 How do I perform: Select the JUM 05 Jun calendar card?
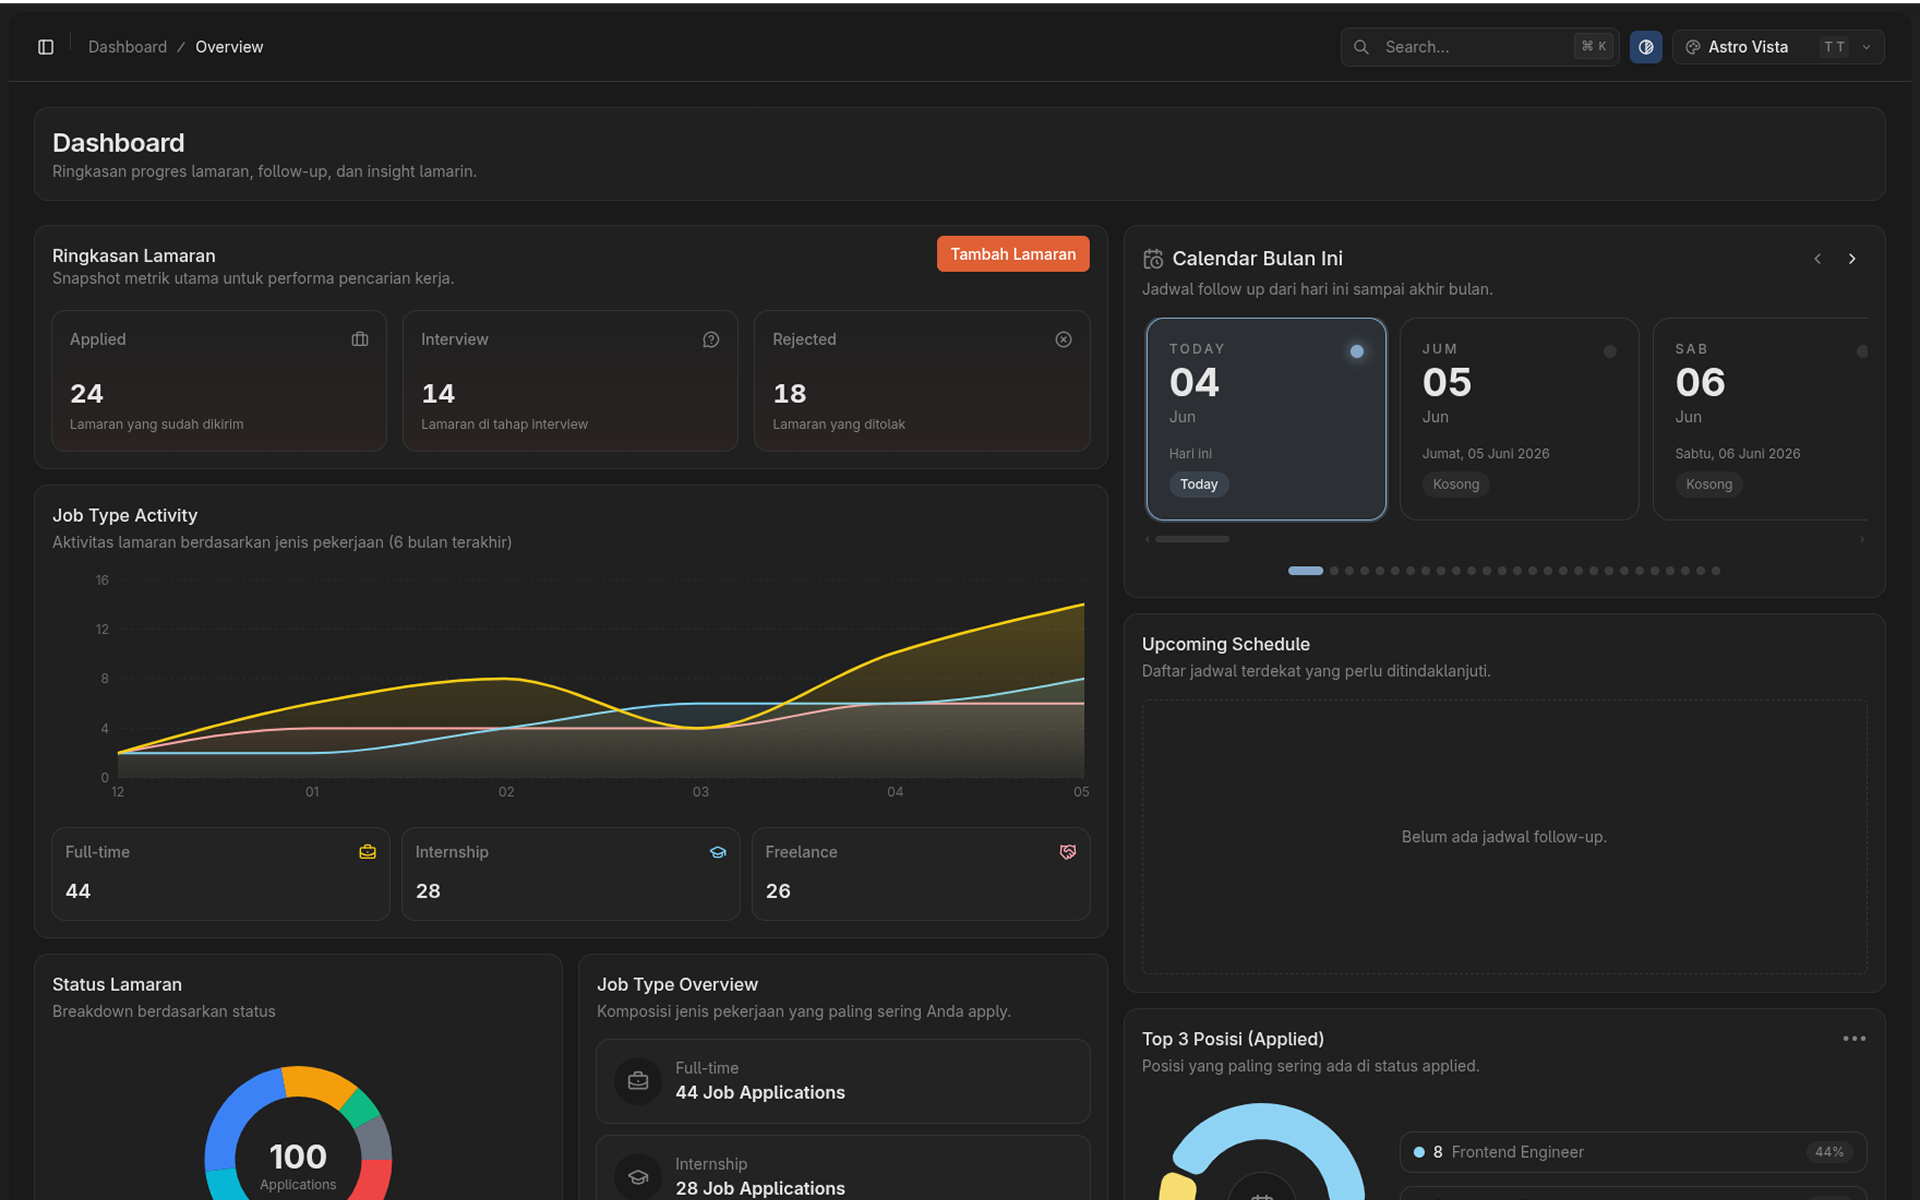(x=1519, y=419)
